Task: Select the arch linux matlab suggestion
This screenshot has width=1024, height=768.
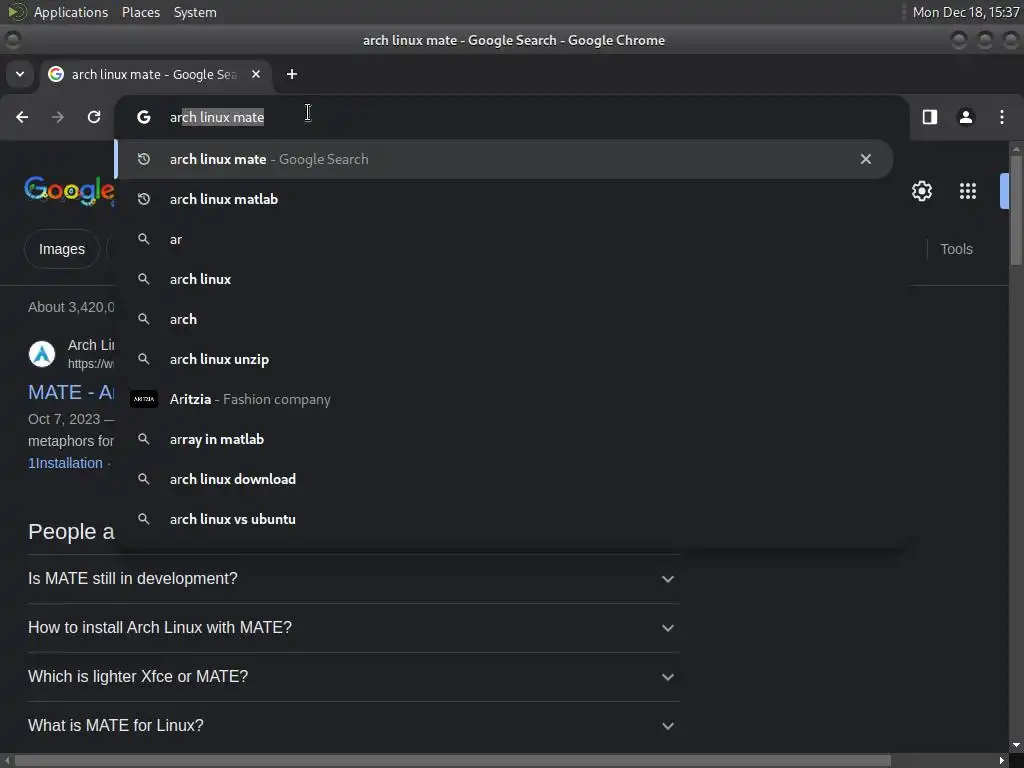Action: pos(504,199)
